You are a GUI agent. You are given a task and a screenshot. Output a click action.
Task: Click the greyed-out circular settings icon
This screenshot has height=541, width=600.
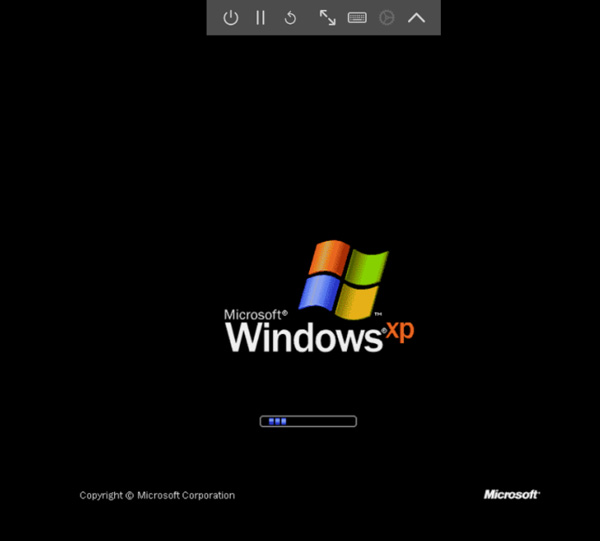386,18
